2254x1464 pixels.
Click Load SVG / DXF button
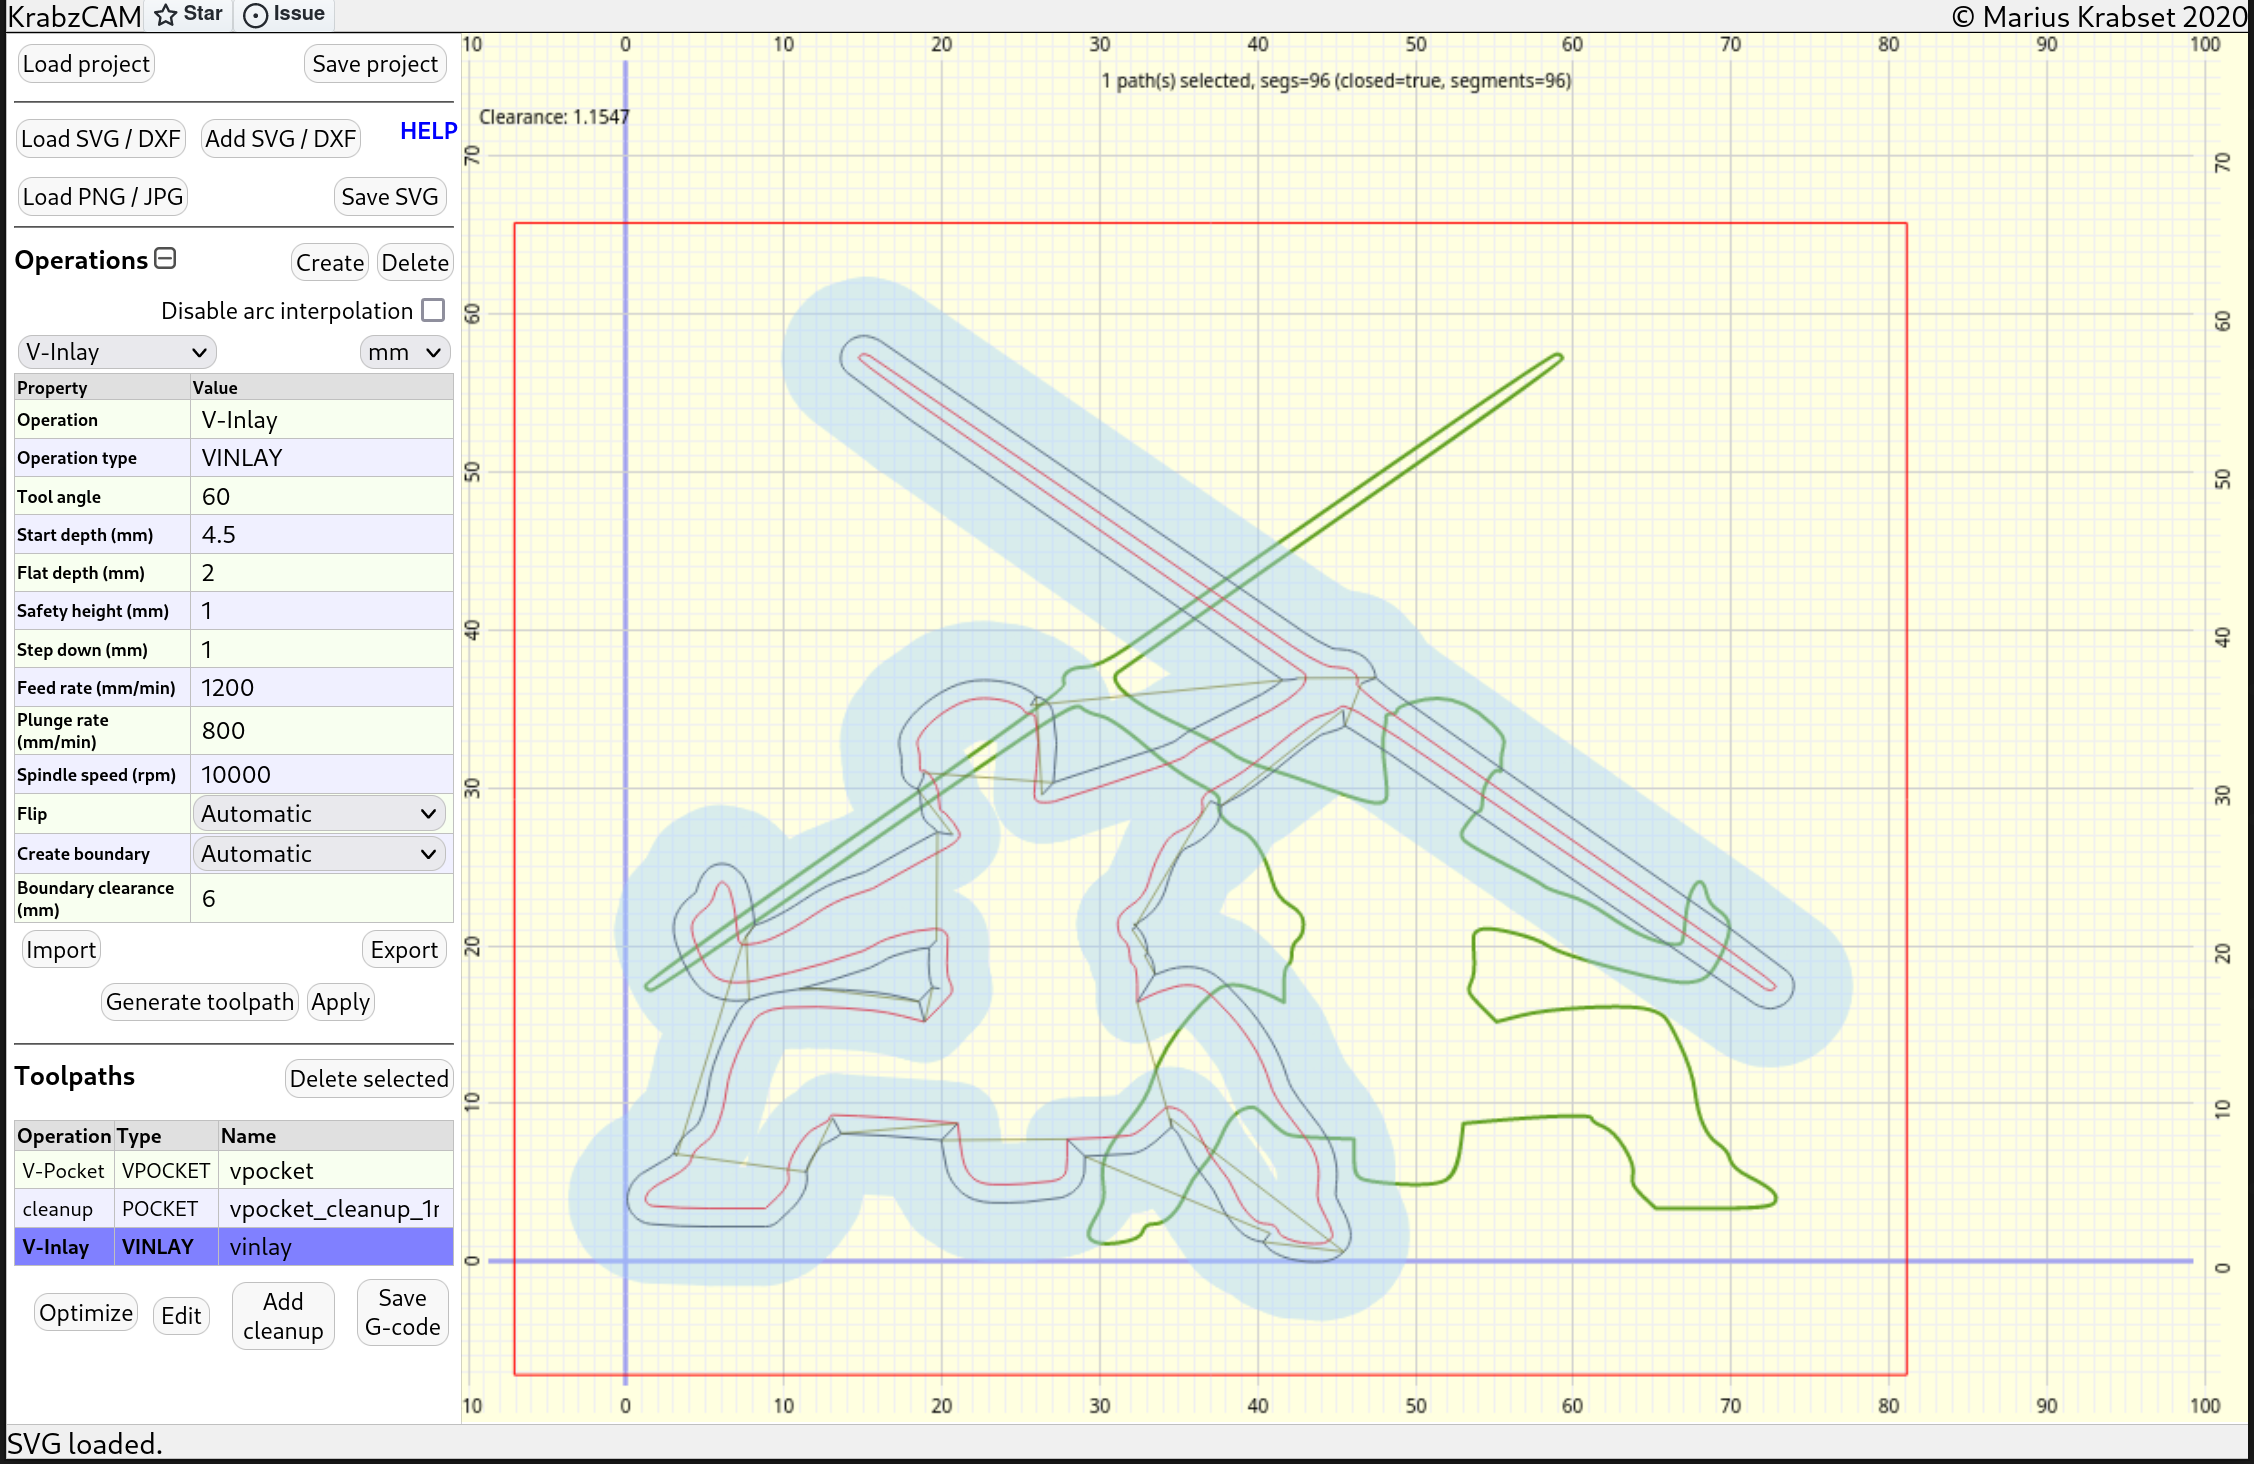[101, 139]
